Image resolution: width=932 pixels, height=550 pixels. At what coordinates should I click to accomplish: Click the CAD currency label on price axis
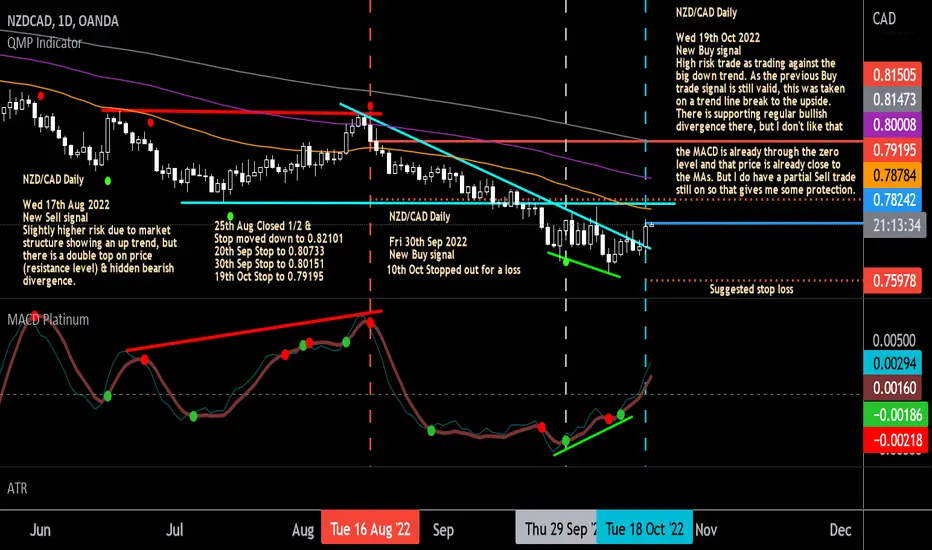pyautogui.click(x=884, y=19)
